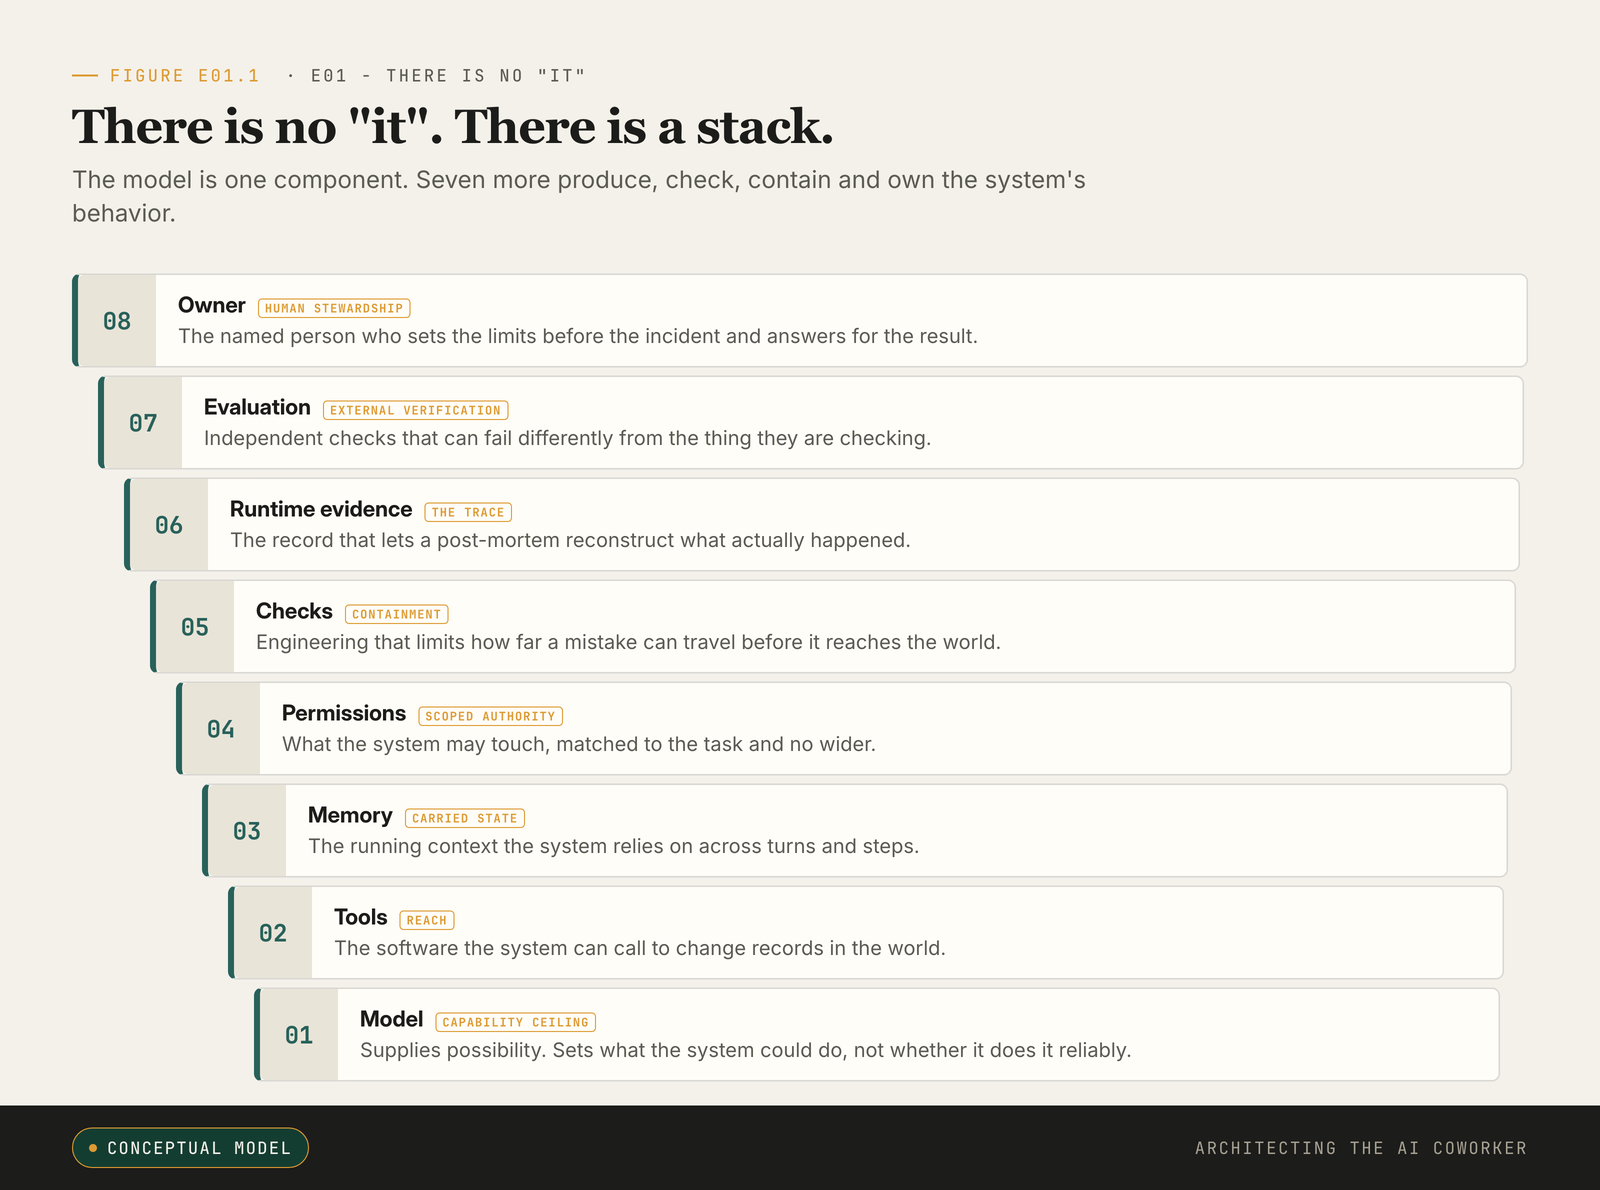Click text about post-mortem reconstruct record
The height and width of the screenshot is (1190, 1600).
tap(570, 540)
